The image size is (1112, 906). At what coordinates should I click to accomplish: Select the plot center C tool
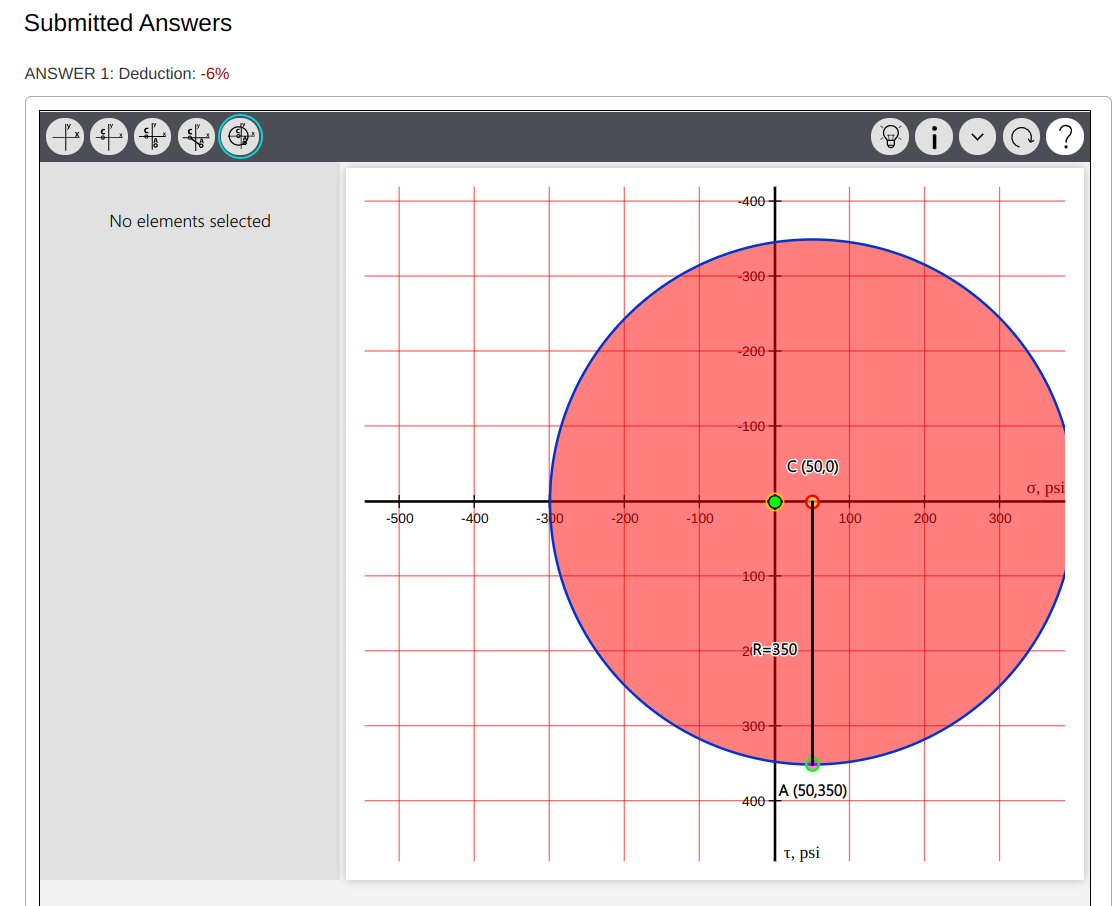(109, 136)
